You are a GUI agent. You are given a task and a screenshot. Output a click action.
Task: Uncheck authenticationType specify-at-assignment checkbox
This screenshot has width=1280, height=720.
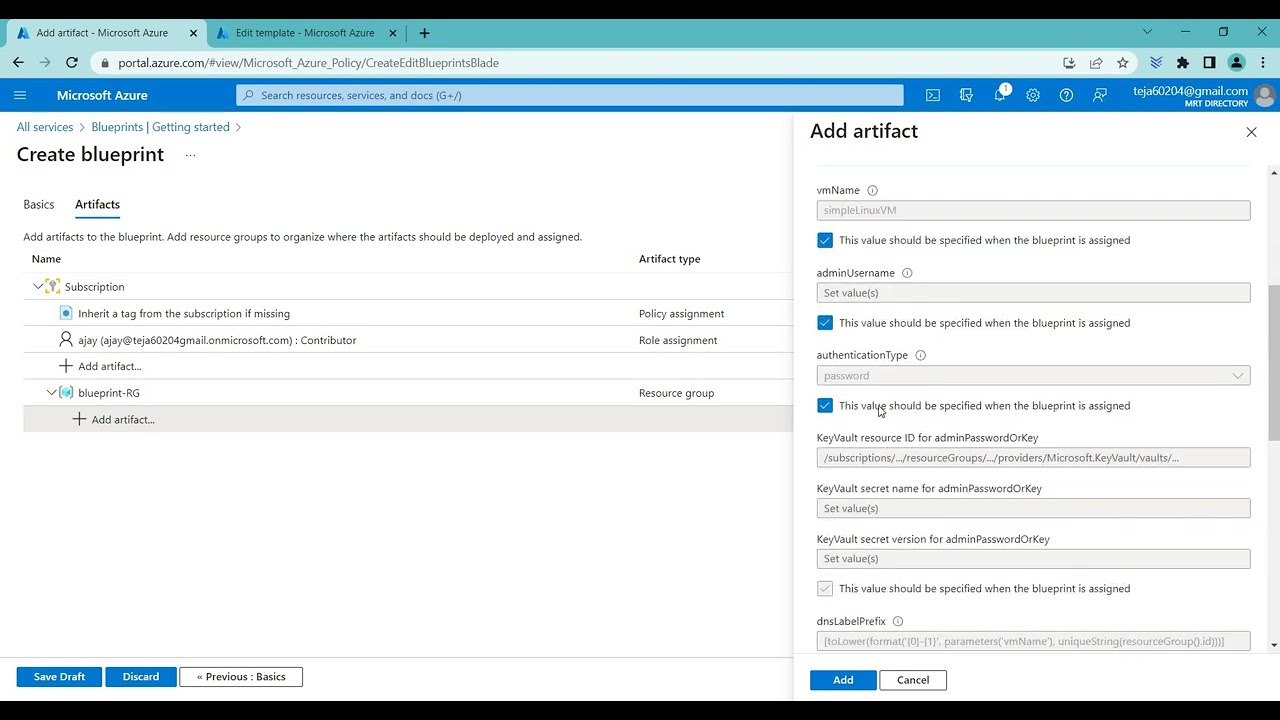point(825,406)
